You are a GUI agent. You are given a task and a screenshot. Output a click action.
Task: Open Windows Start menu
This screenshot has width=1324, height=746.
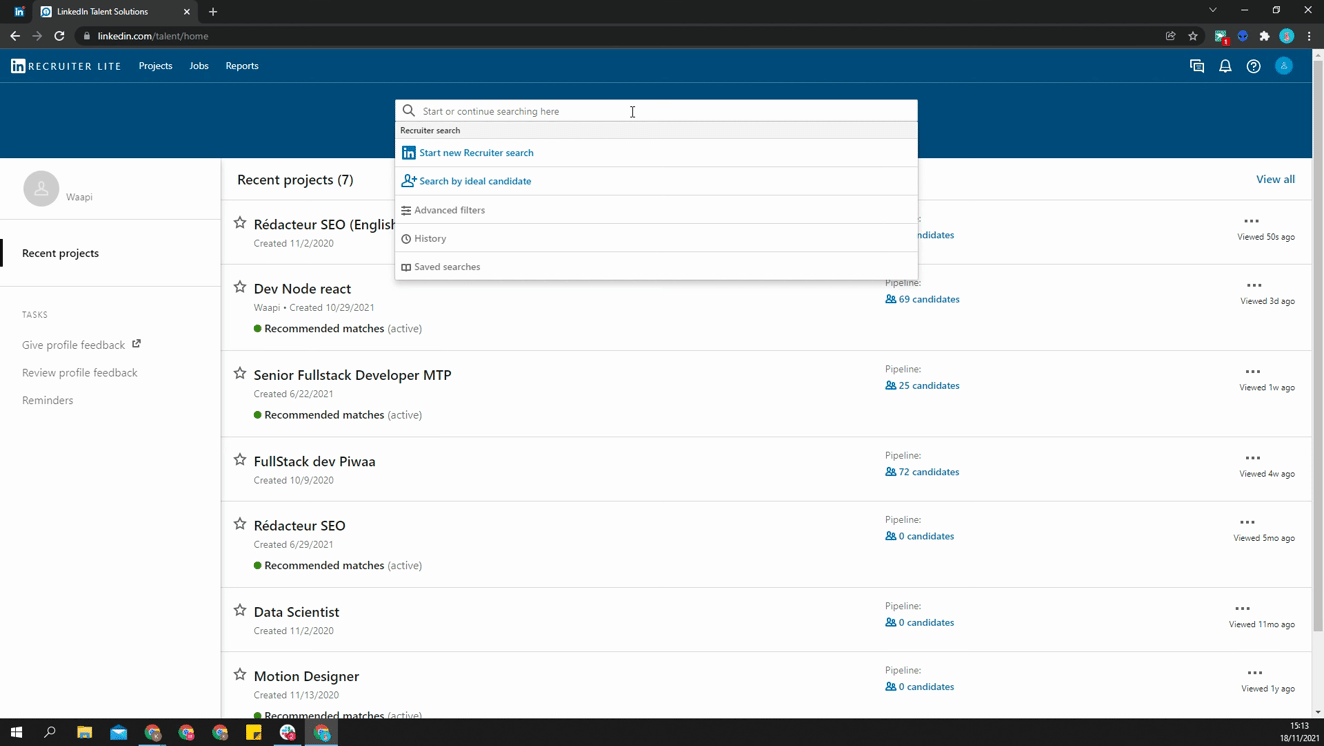(x=16, y=732)
